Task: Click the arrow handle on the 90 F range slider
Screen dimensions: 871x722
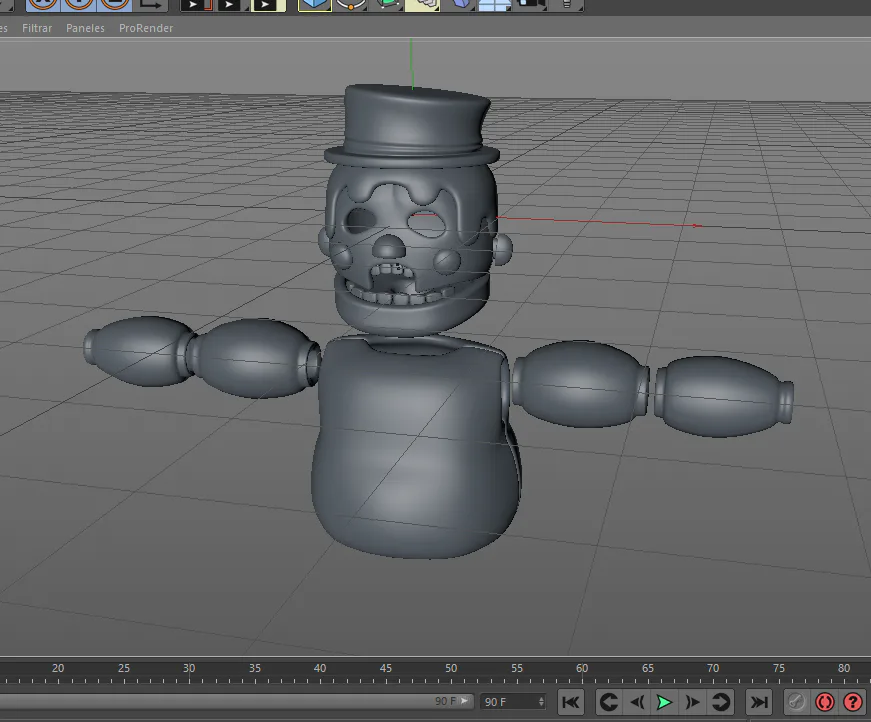Action: (464, 701)
